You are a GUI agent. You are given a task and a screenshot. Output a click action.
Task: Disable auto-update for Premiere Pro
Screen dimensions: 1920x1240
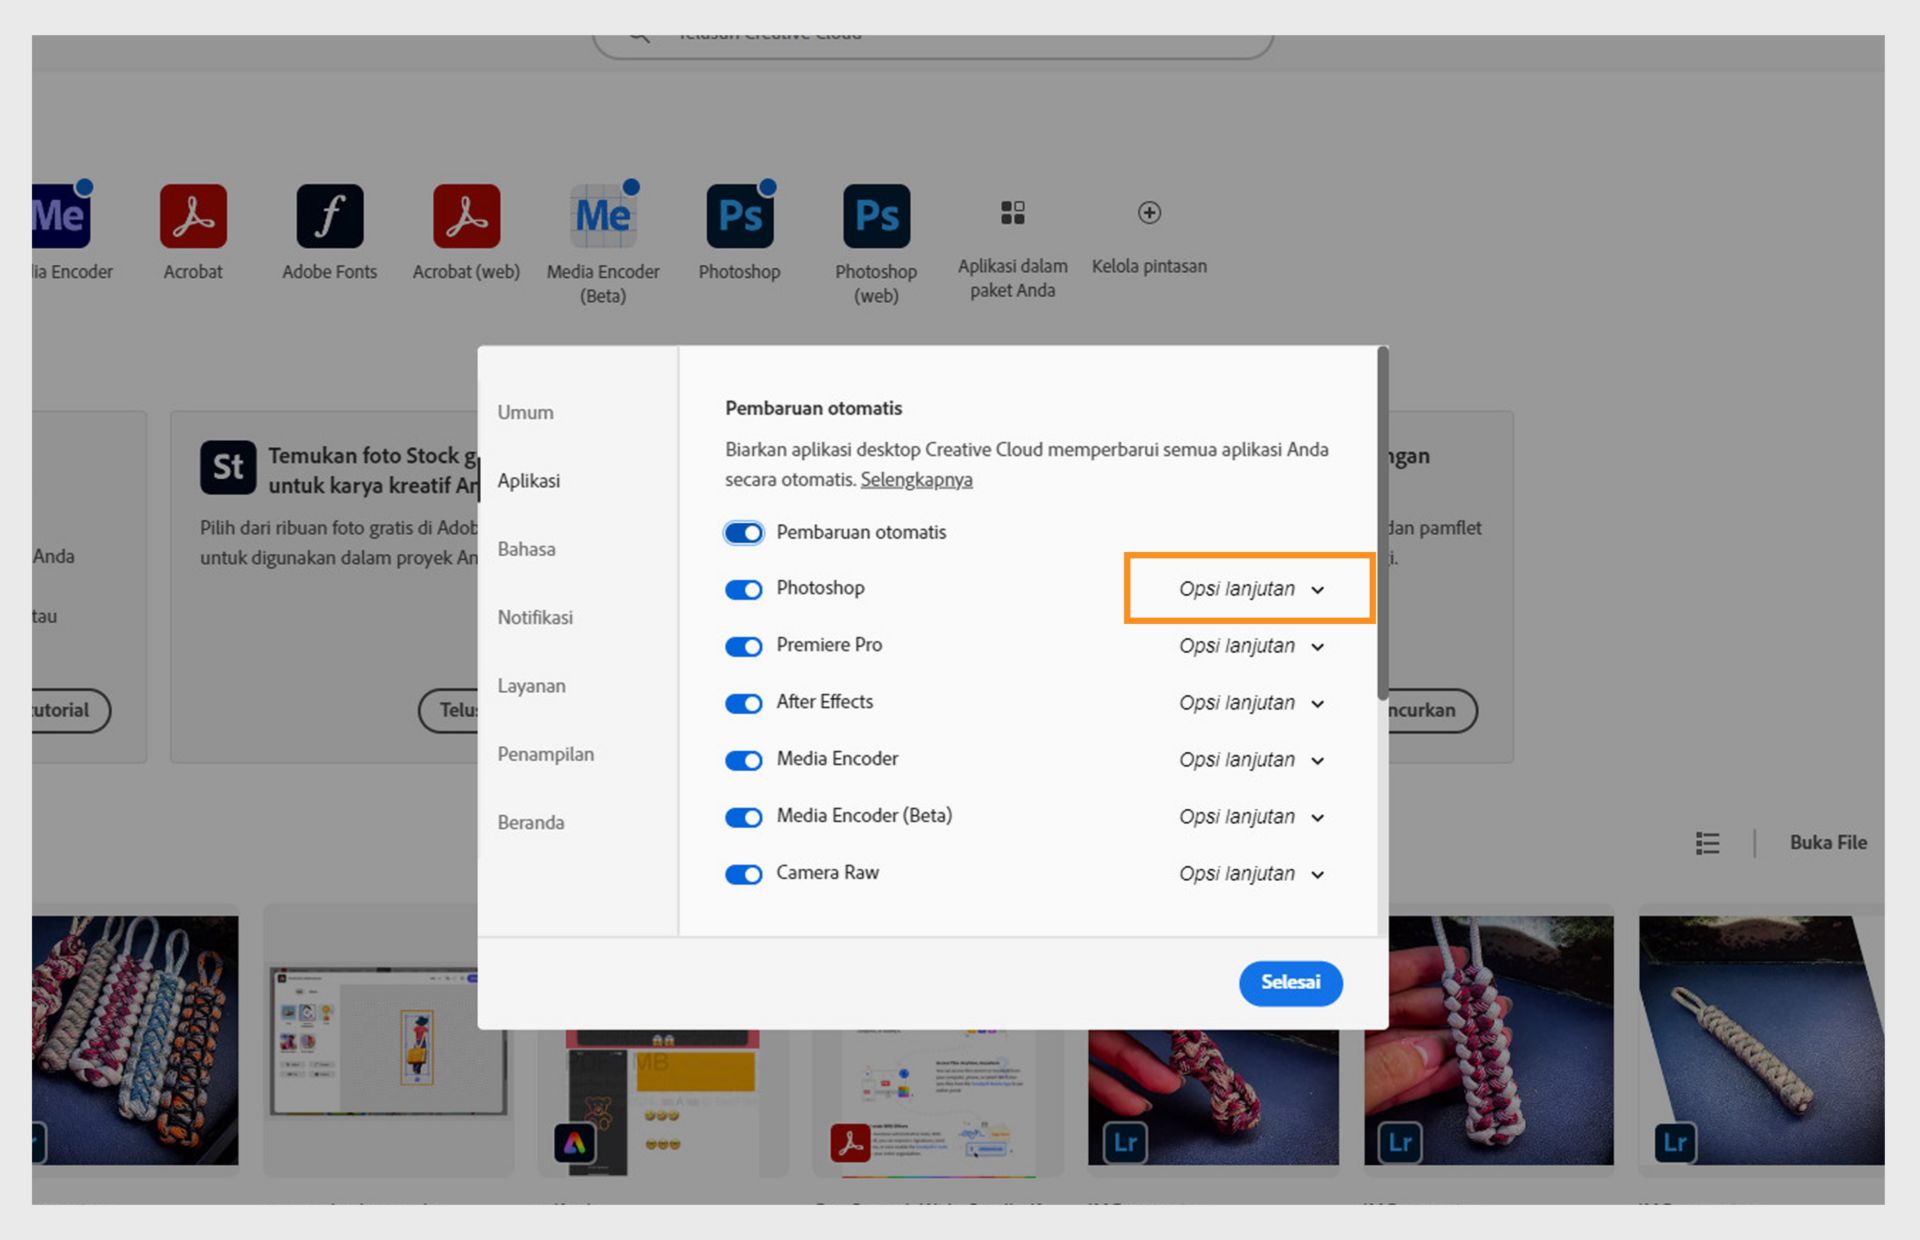click(x=743, y=647)
